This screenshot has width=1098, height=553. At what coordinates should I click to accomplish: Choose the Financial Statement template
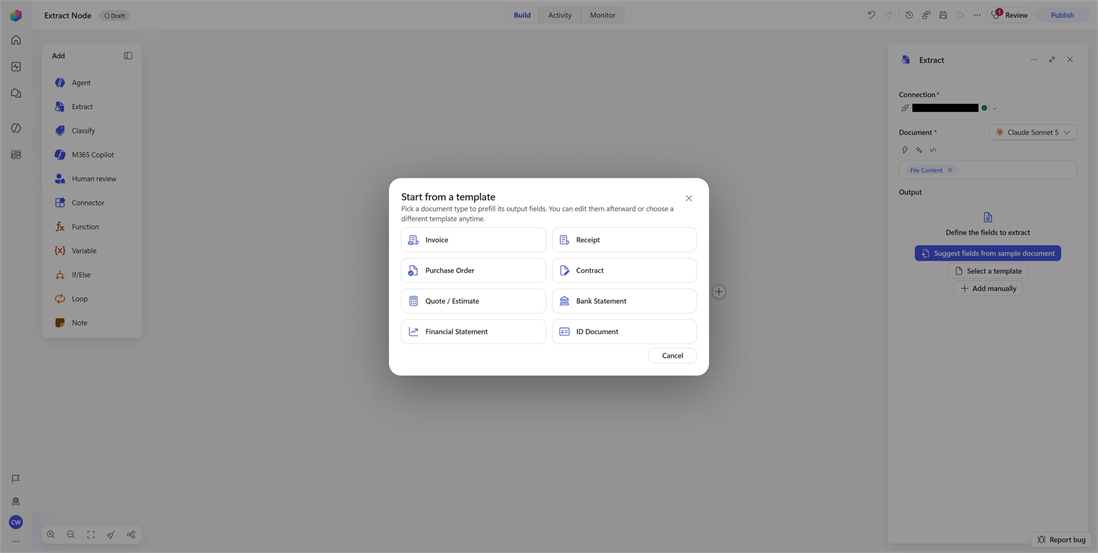(473, 332)
